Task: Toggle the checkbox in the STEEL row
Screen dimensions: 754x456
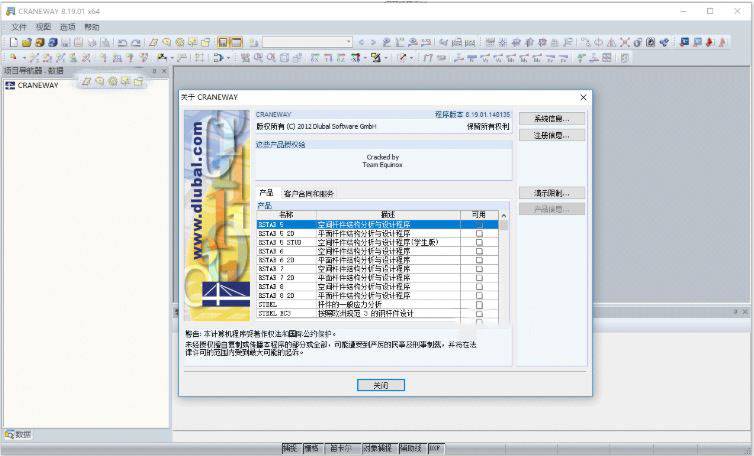Action: (479, 305)
